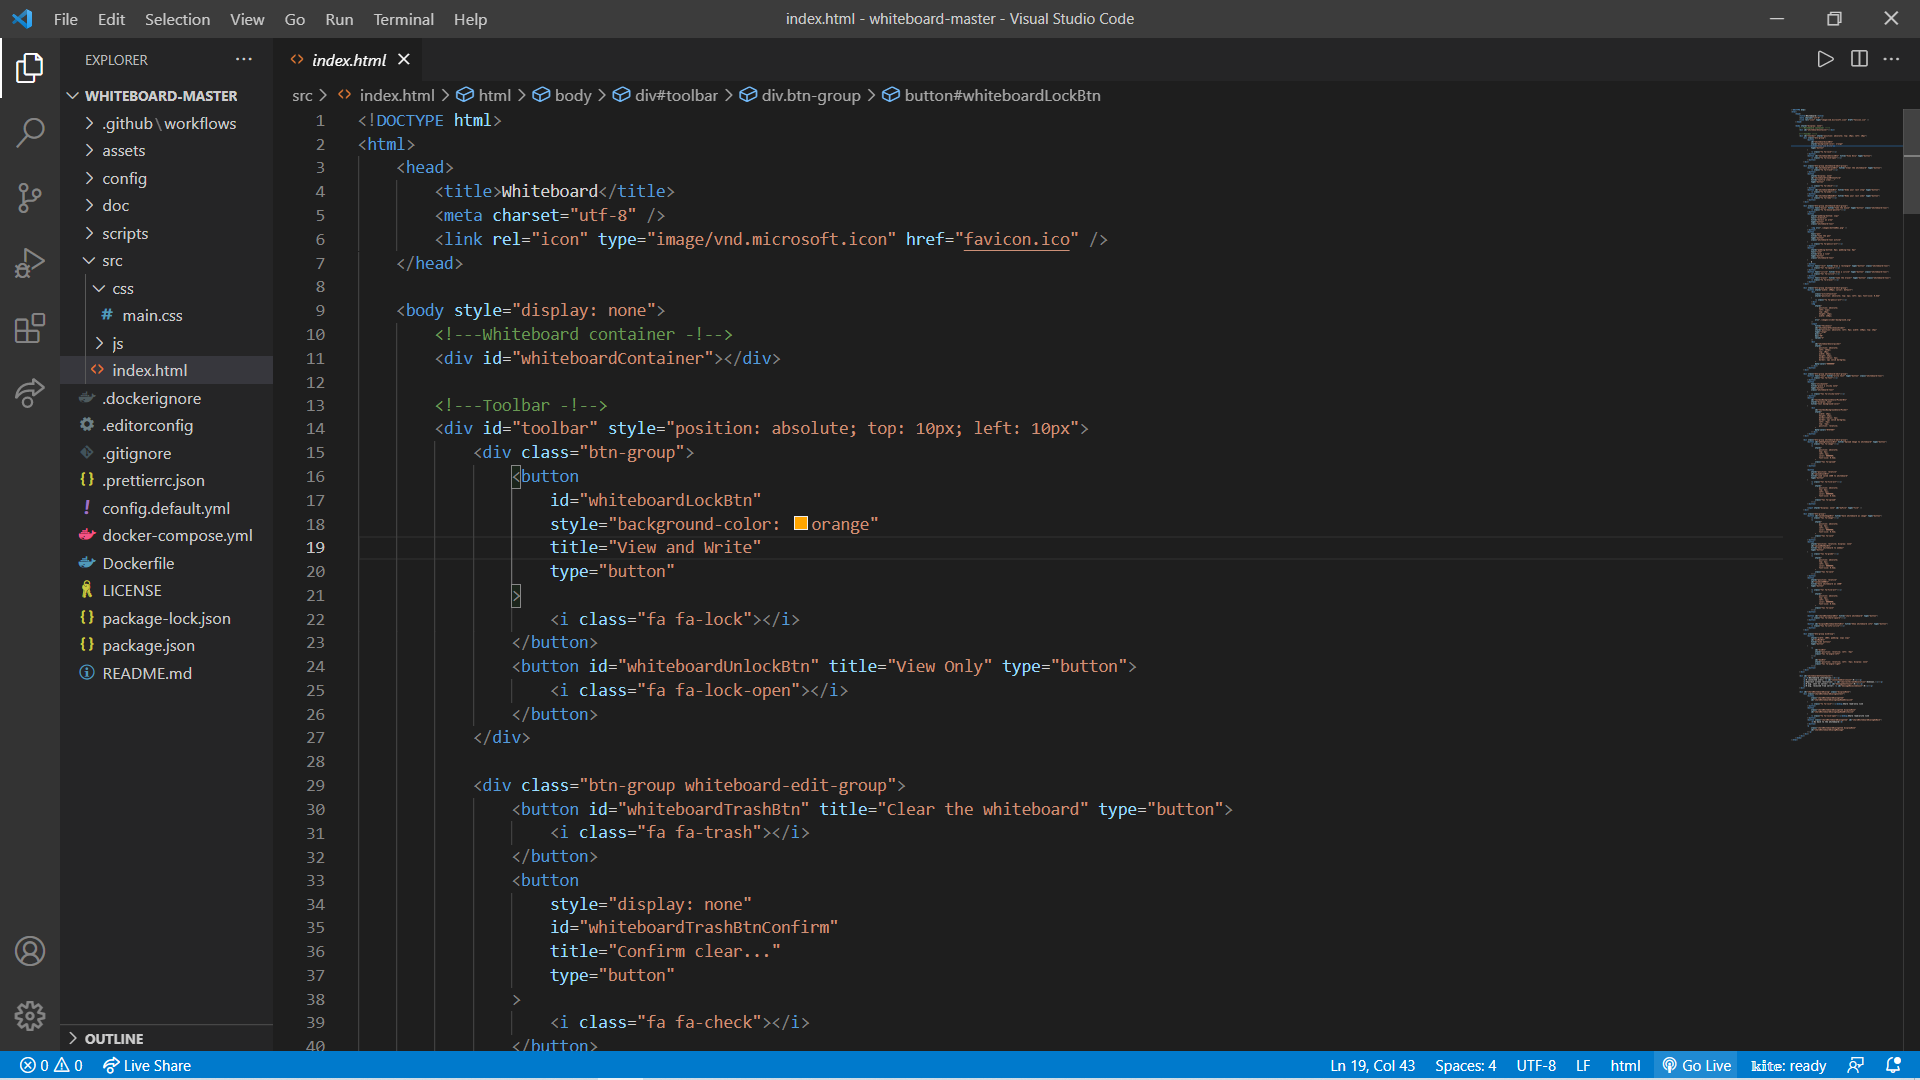Open the Terminal menu

[x=403, y=19]
